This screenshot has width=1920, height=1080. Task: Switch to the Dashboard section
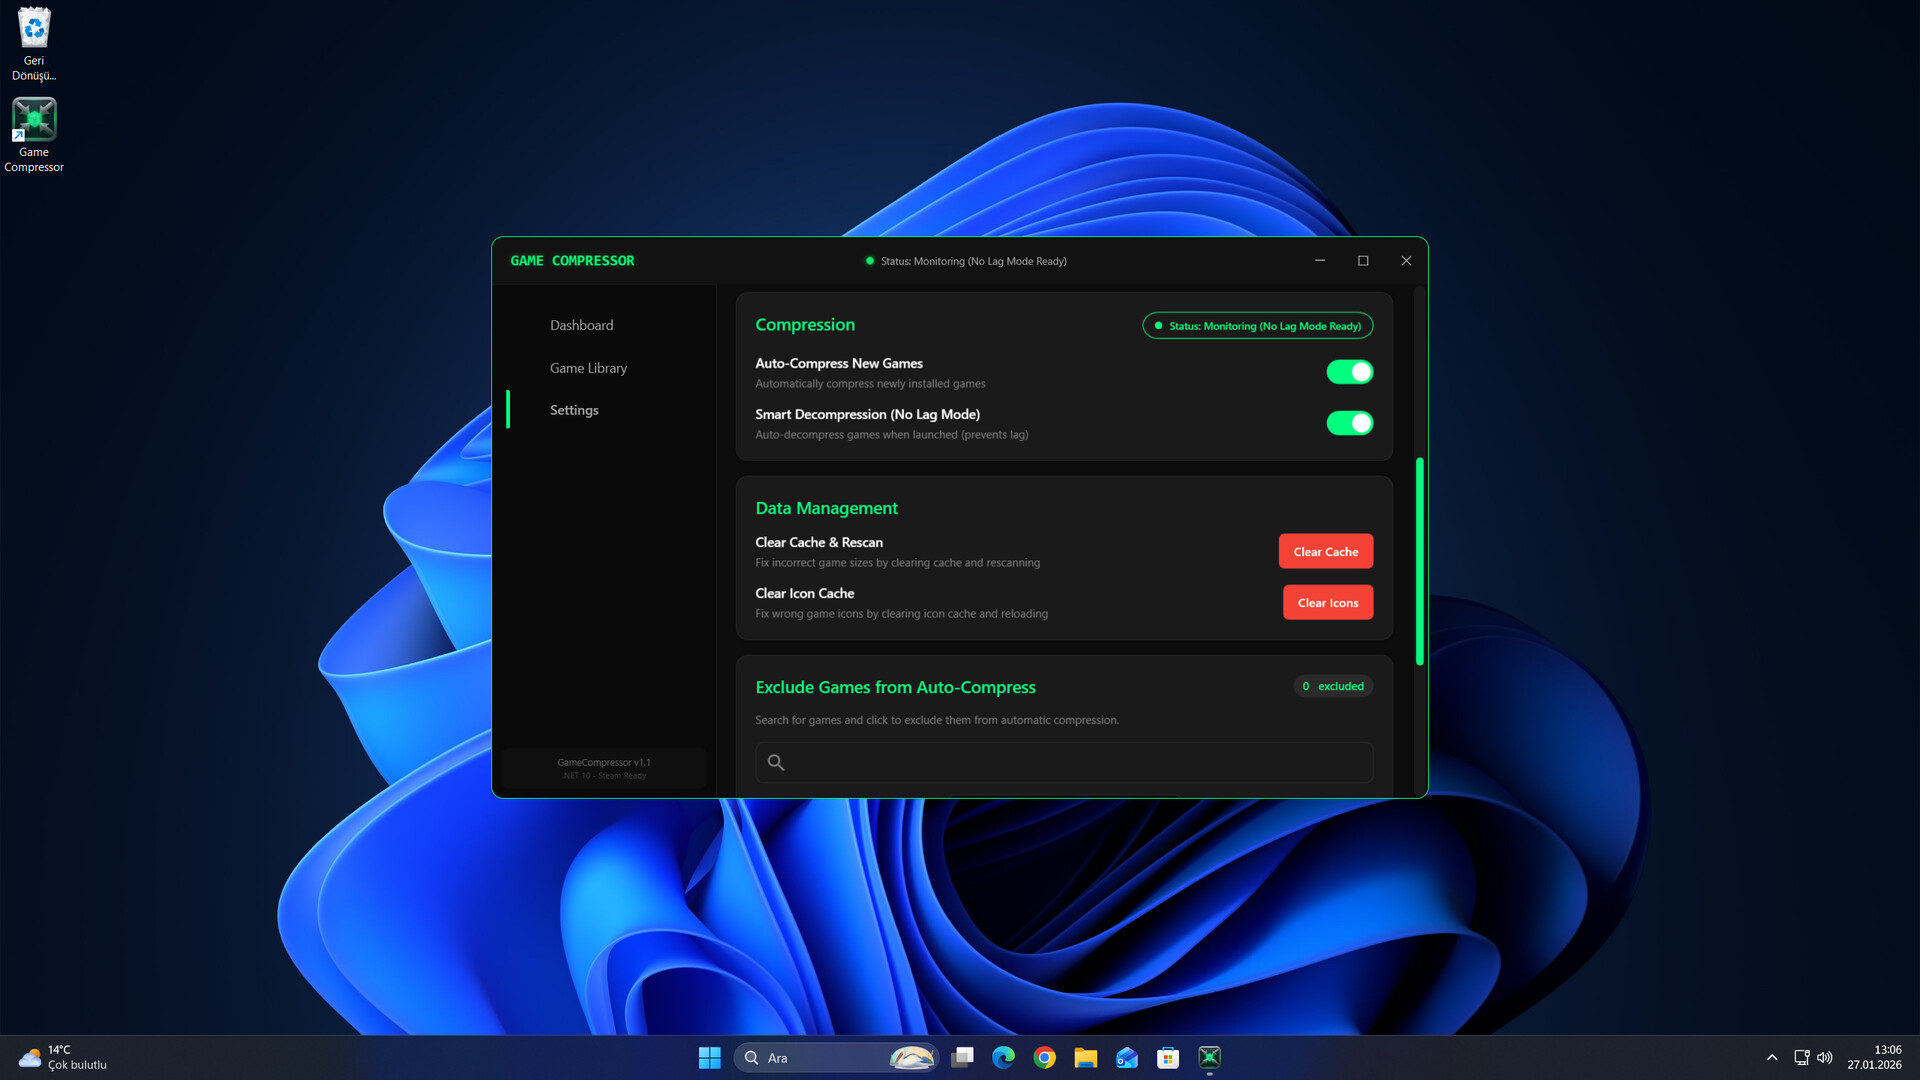pyautogui.click(x=581, y=324)
